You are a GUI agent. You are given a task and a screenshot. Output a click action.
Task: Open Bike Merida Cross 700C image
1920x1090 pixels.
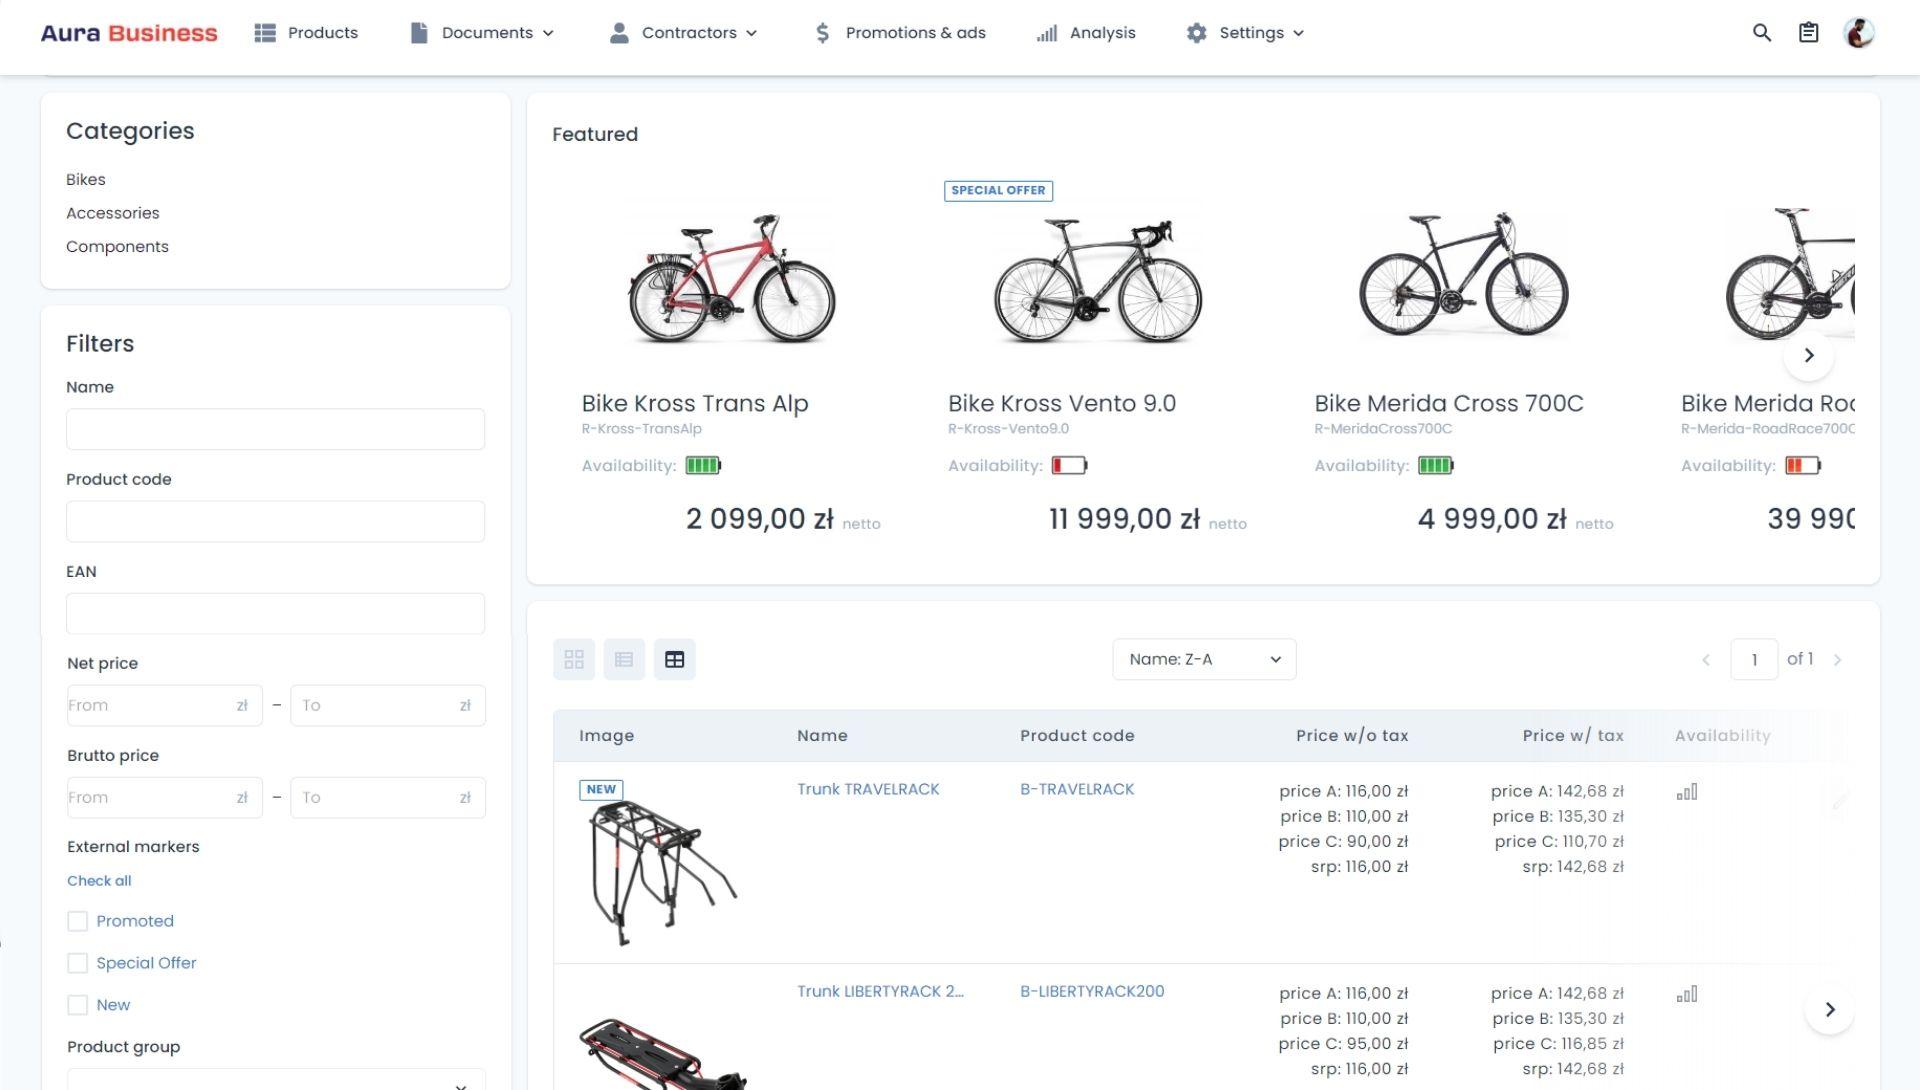coord(1464,273)
